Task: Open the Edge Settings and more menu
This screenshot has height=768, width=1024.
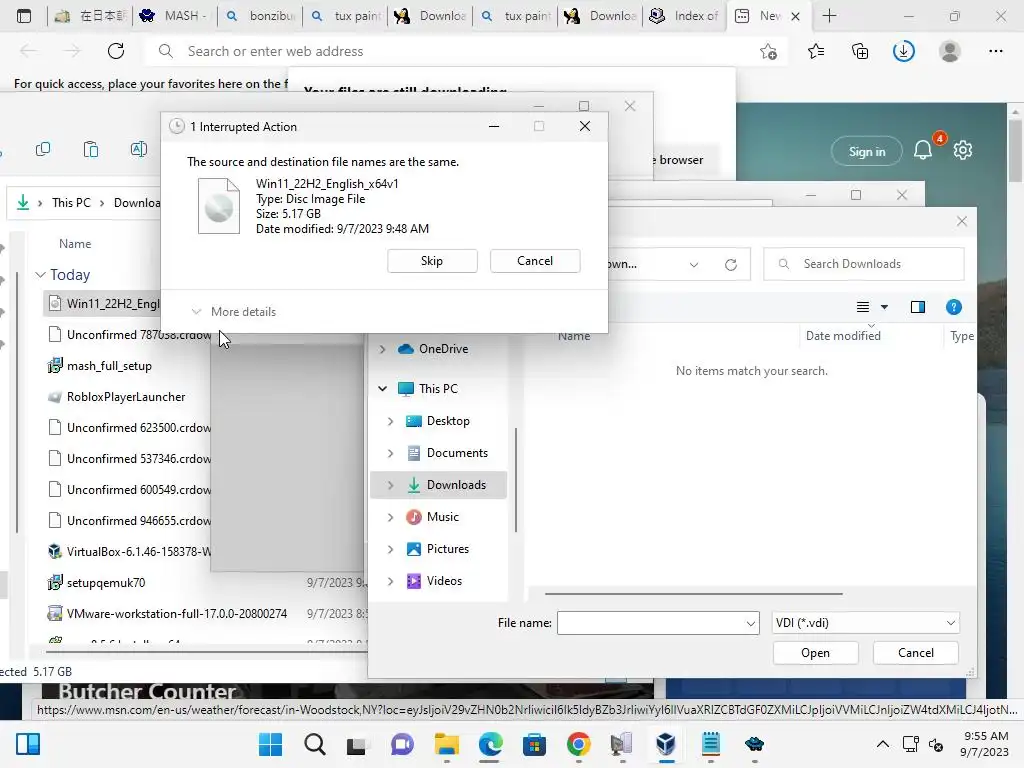Action: [x=995, y=51]
